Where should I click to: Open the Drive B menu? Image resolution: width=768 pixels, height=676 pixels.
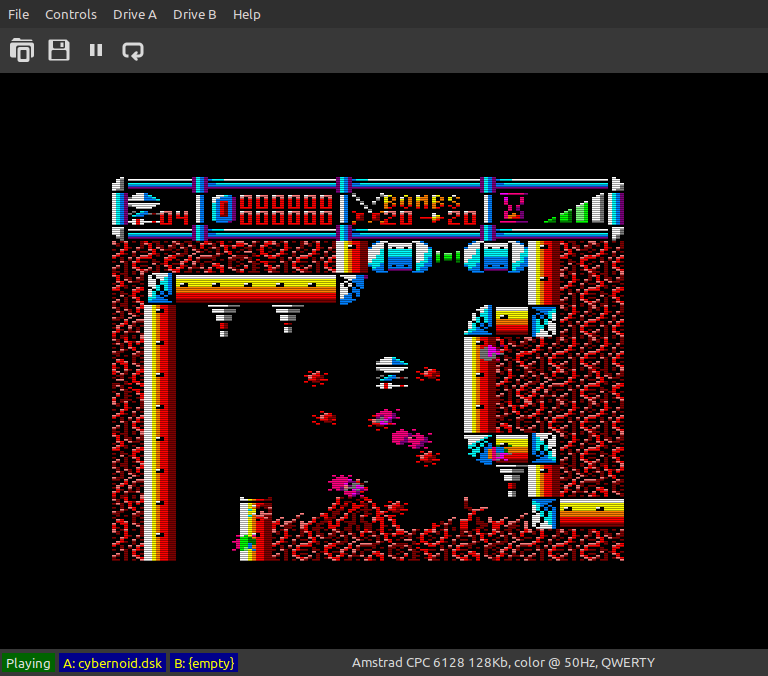click(x=194, y=15)
